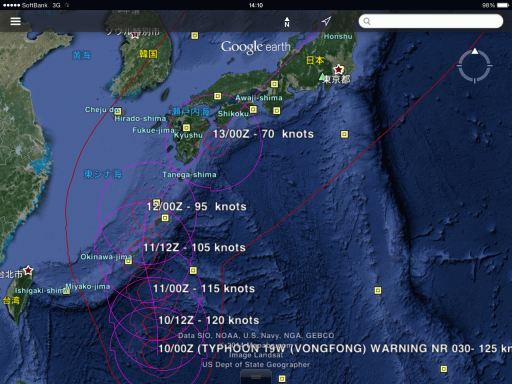The width and height of the screenshot is (512, 384).
Task: Tap the battery indicator in status bar
Action: pos(503,5)
